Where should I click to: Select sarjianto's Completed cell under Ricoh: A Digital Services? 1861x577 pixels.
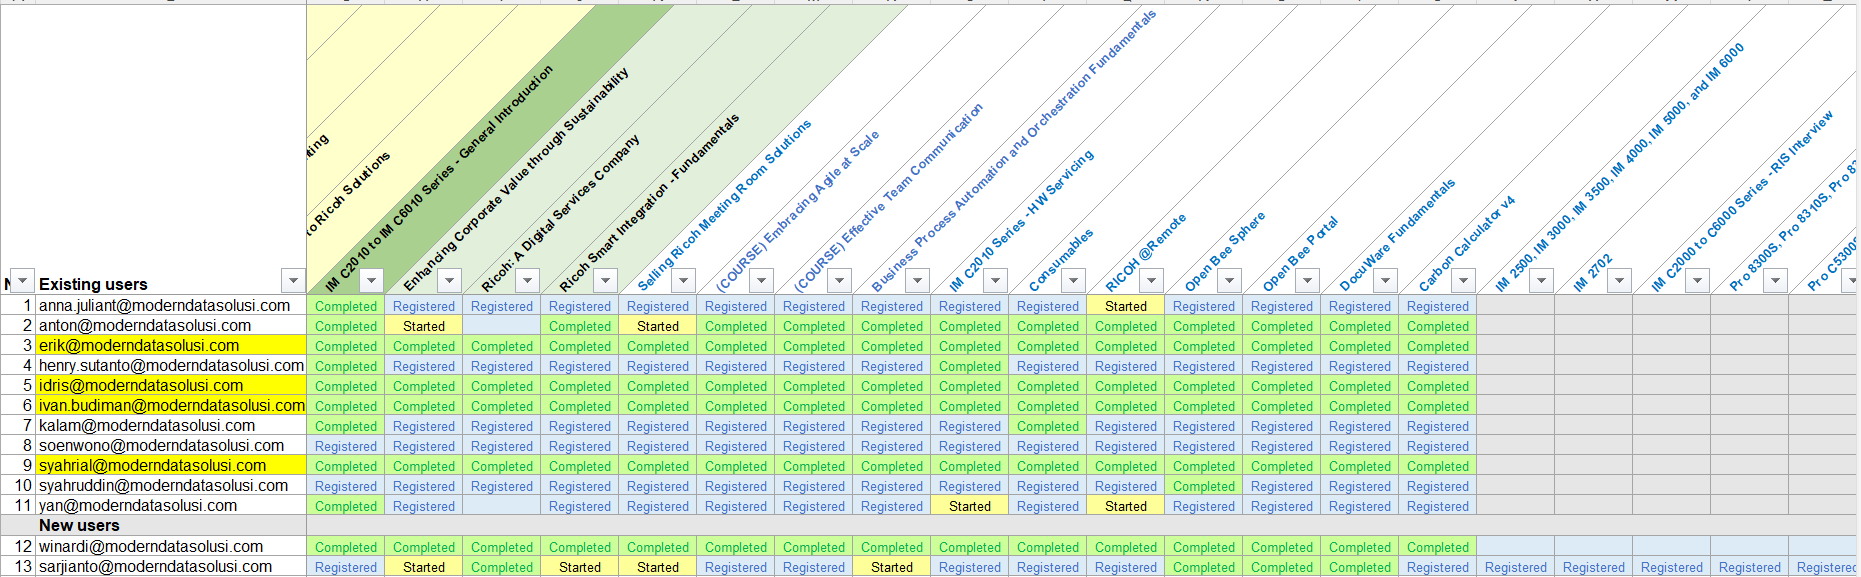point(502,567)
